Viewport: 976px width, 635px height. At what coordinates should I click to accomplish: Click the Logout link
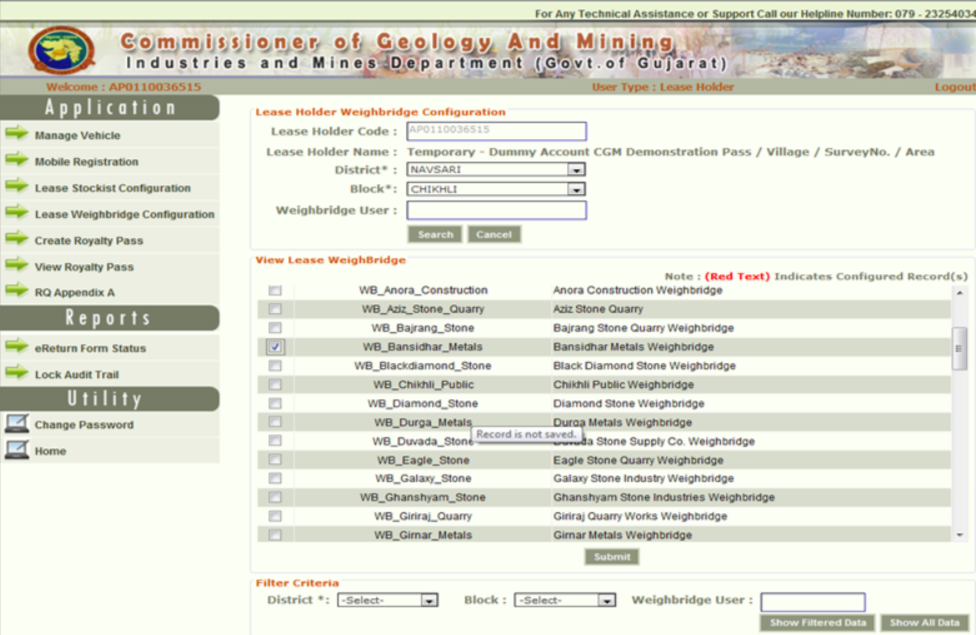(954, 87)
